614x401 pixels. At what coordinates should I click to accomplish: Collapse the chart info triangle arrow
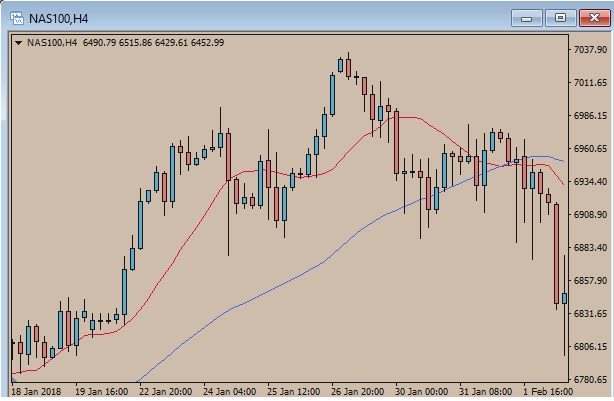(x=18, y=43)
